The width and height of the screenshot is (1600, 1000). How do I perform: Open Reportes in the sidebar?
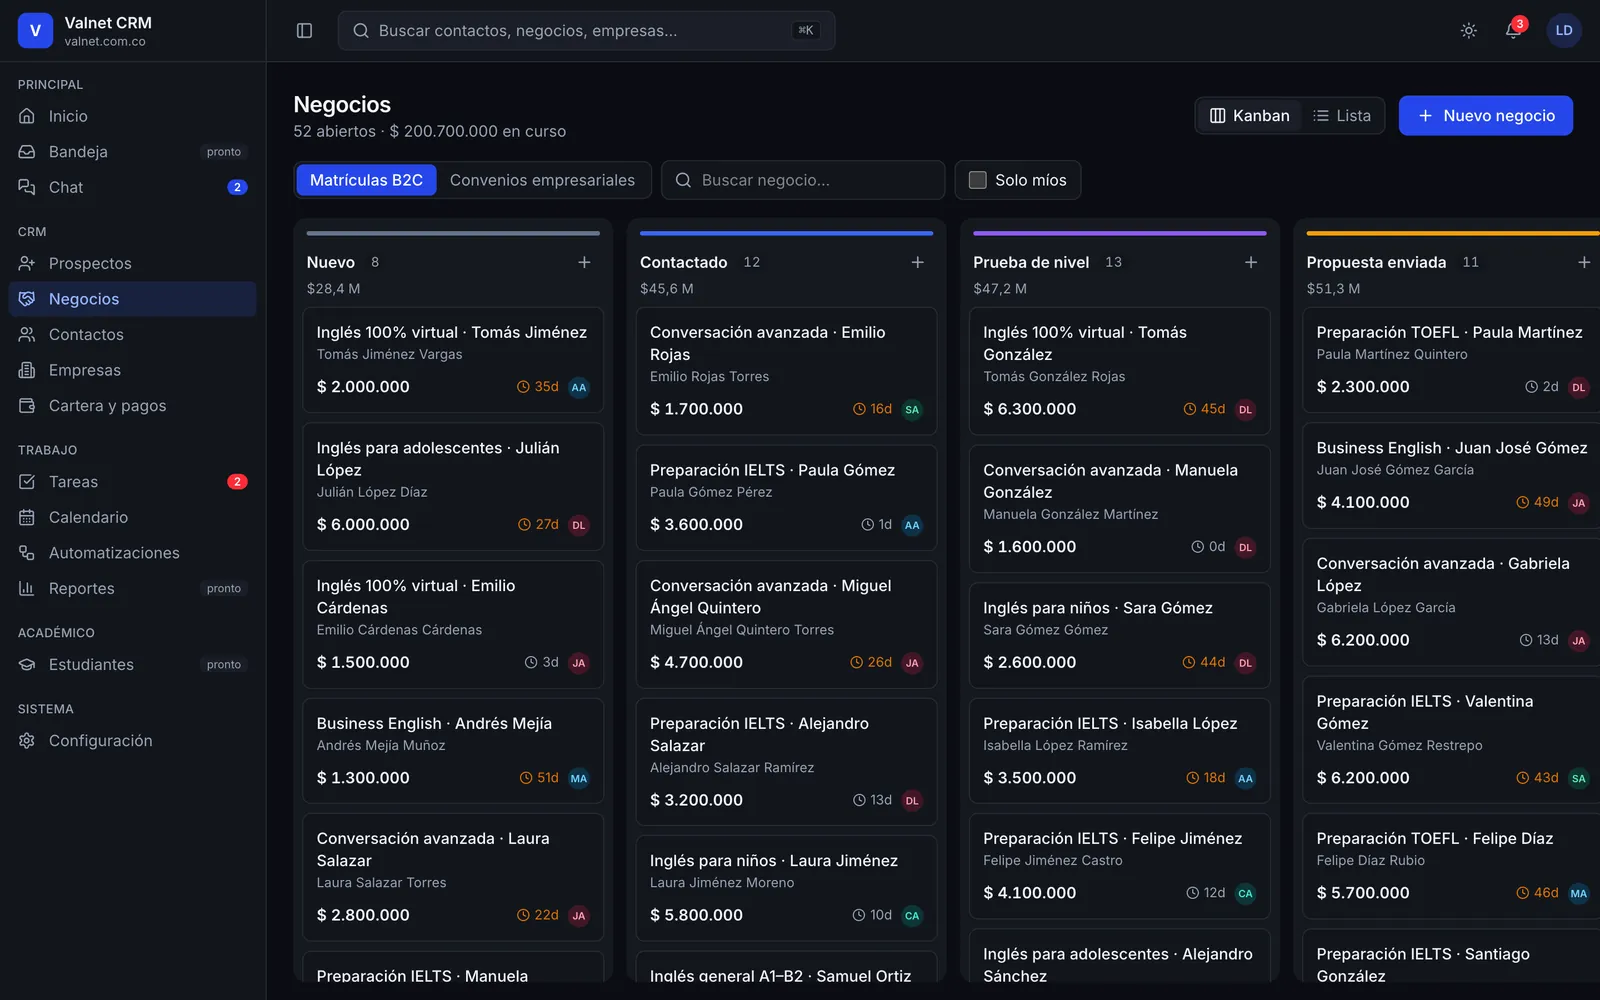(x=132, y=589)
